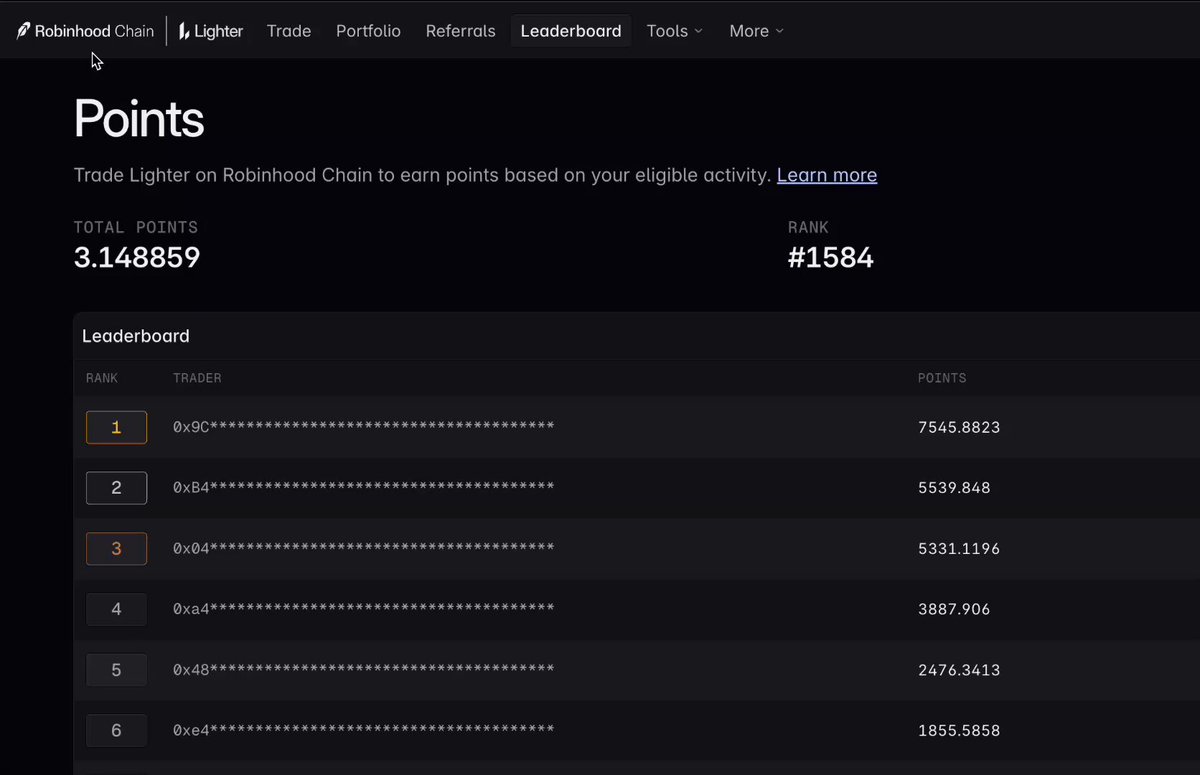Select trader address starting with 0xB4
The width and height of the screenshot is (1200, 775).
click(364, 488)
